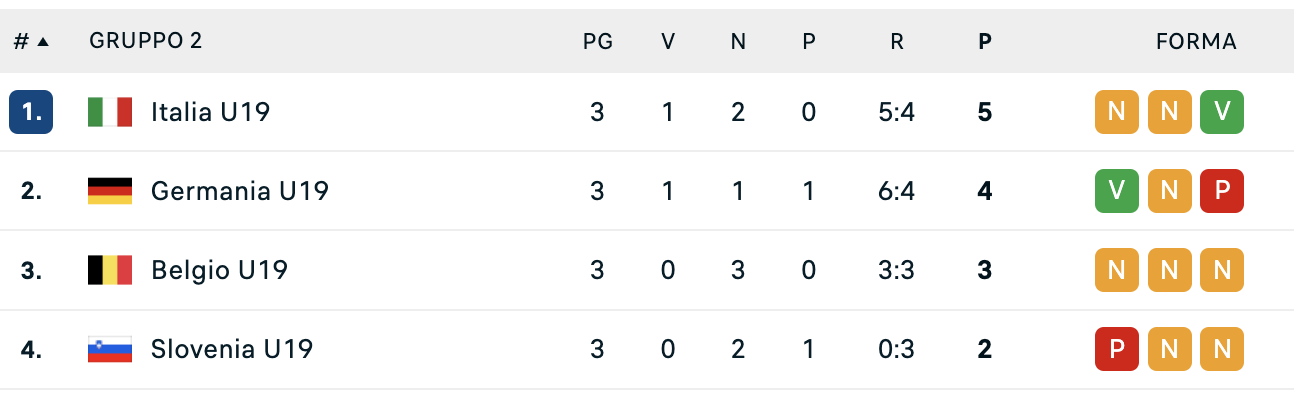This screenshot has width=1294, height=398.
Task: Click the FORMA column header
Action: 1196,42
